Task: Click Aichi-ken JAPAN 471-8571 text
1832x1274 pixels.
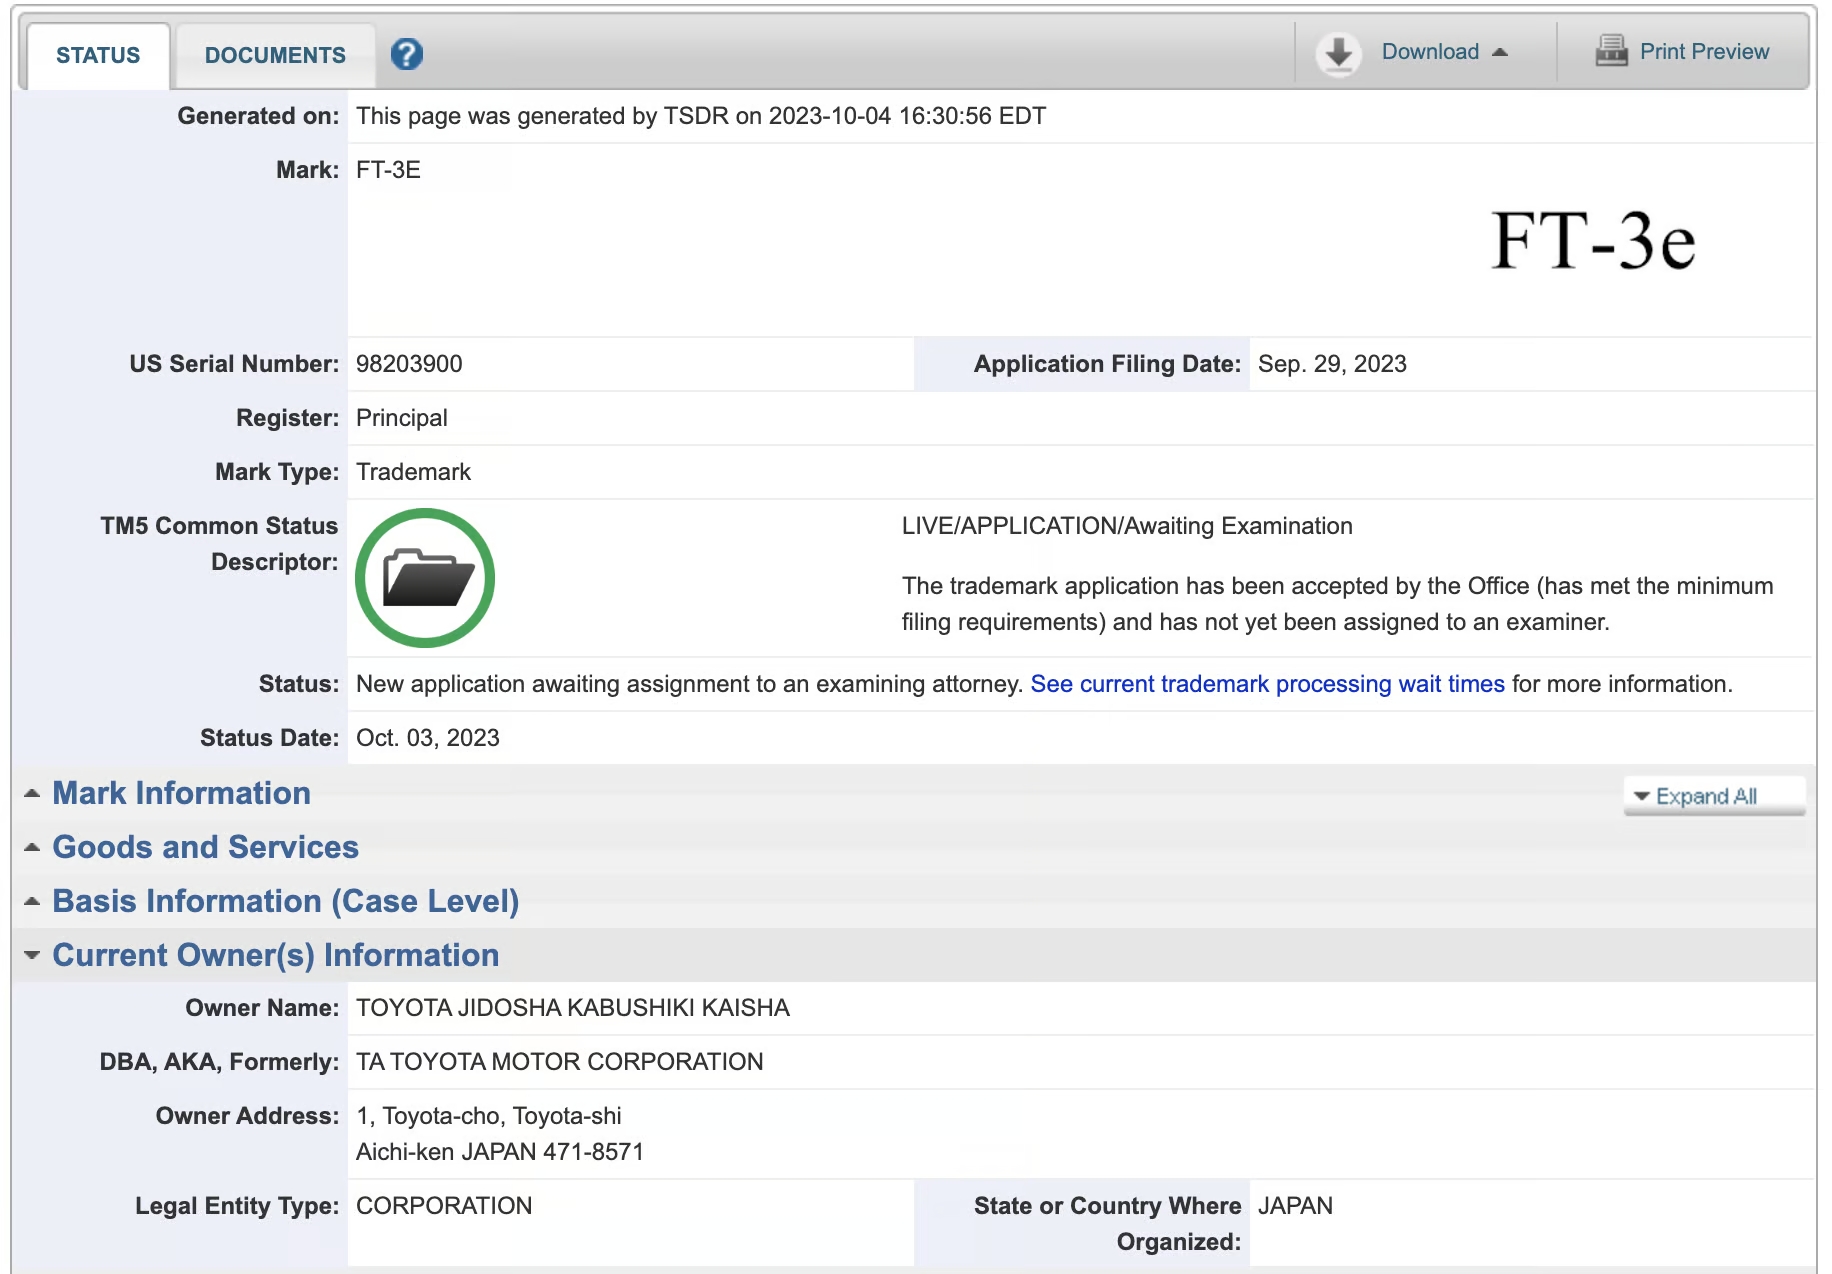Action: pos(500,1152)
